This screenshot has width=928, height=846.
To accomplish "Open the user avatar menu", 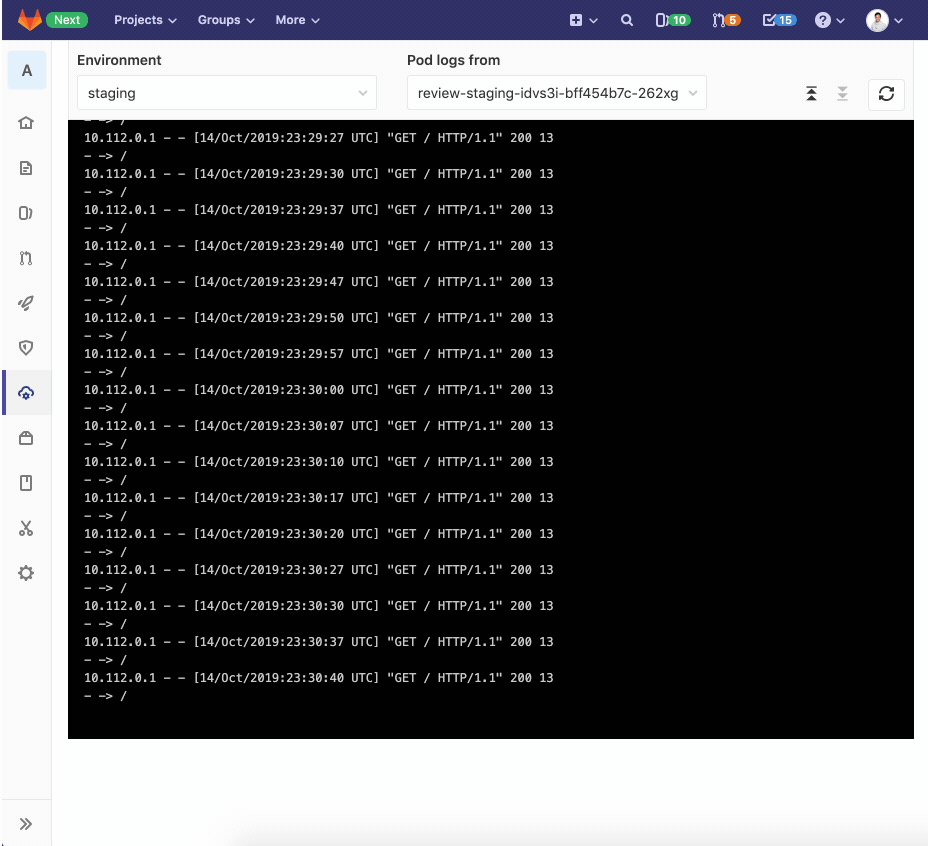I will click(884, 20).
